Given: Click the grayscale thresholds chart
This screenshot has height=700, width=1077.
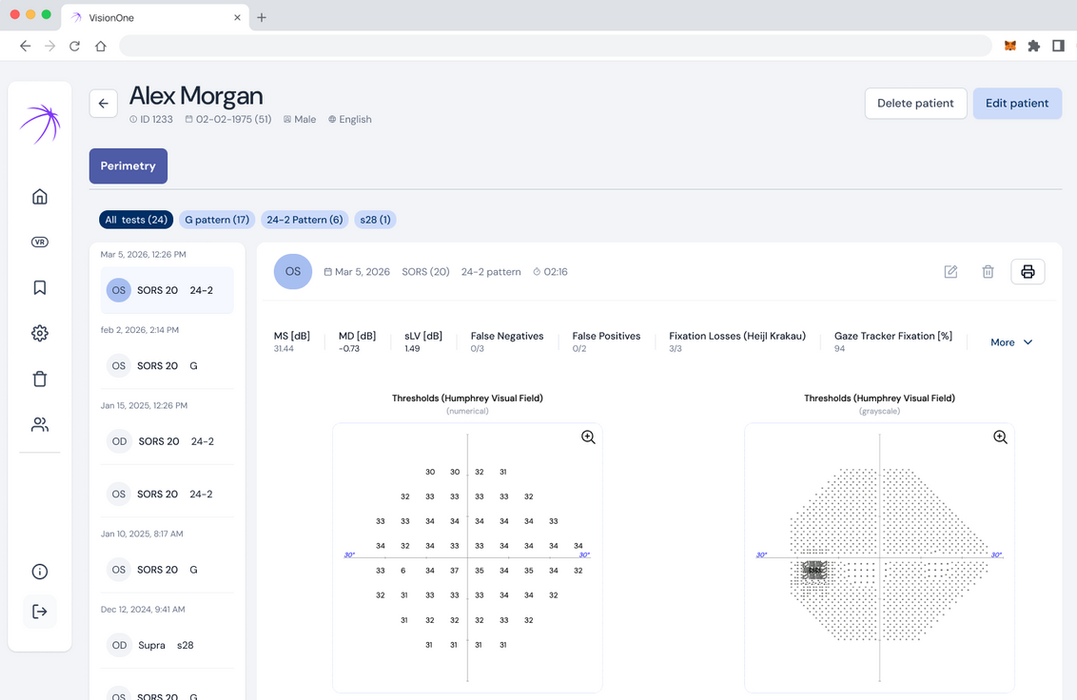Looking at the screenshot, I should pyautogui.click(x=879, y=558).
